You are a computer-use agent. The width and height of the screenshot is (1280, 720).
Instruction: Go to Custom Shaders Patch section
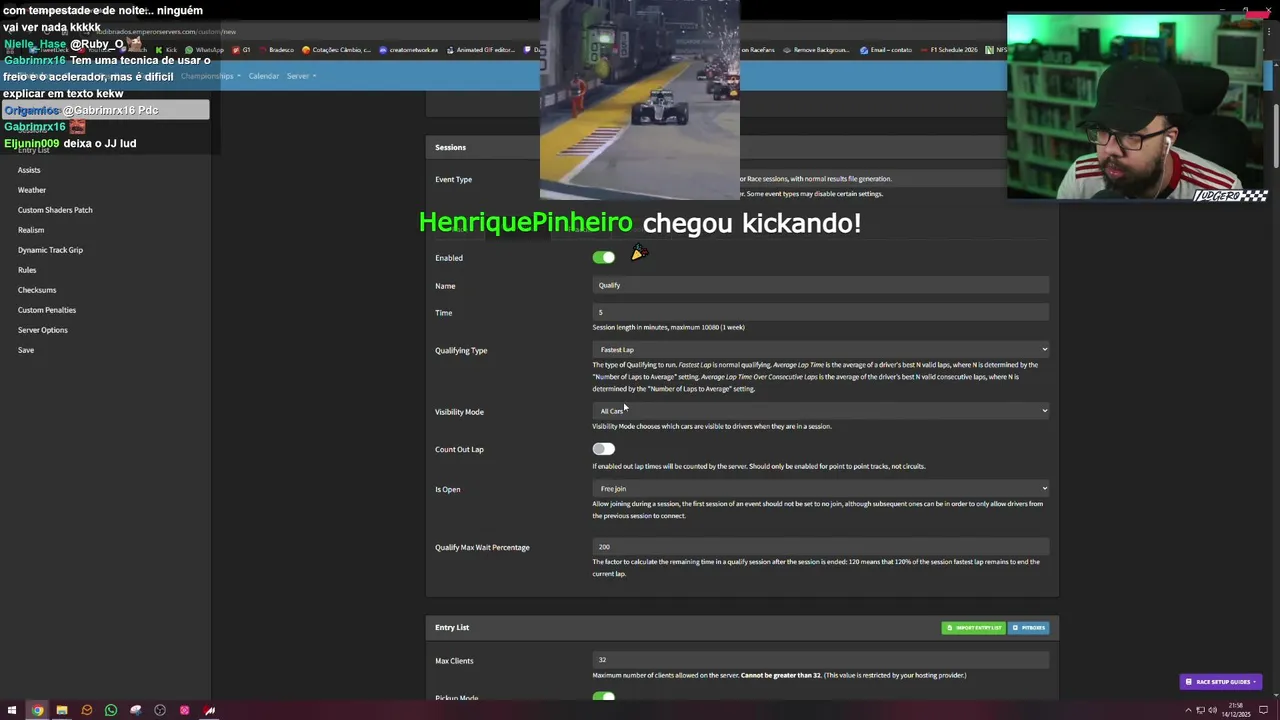55,210
